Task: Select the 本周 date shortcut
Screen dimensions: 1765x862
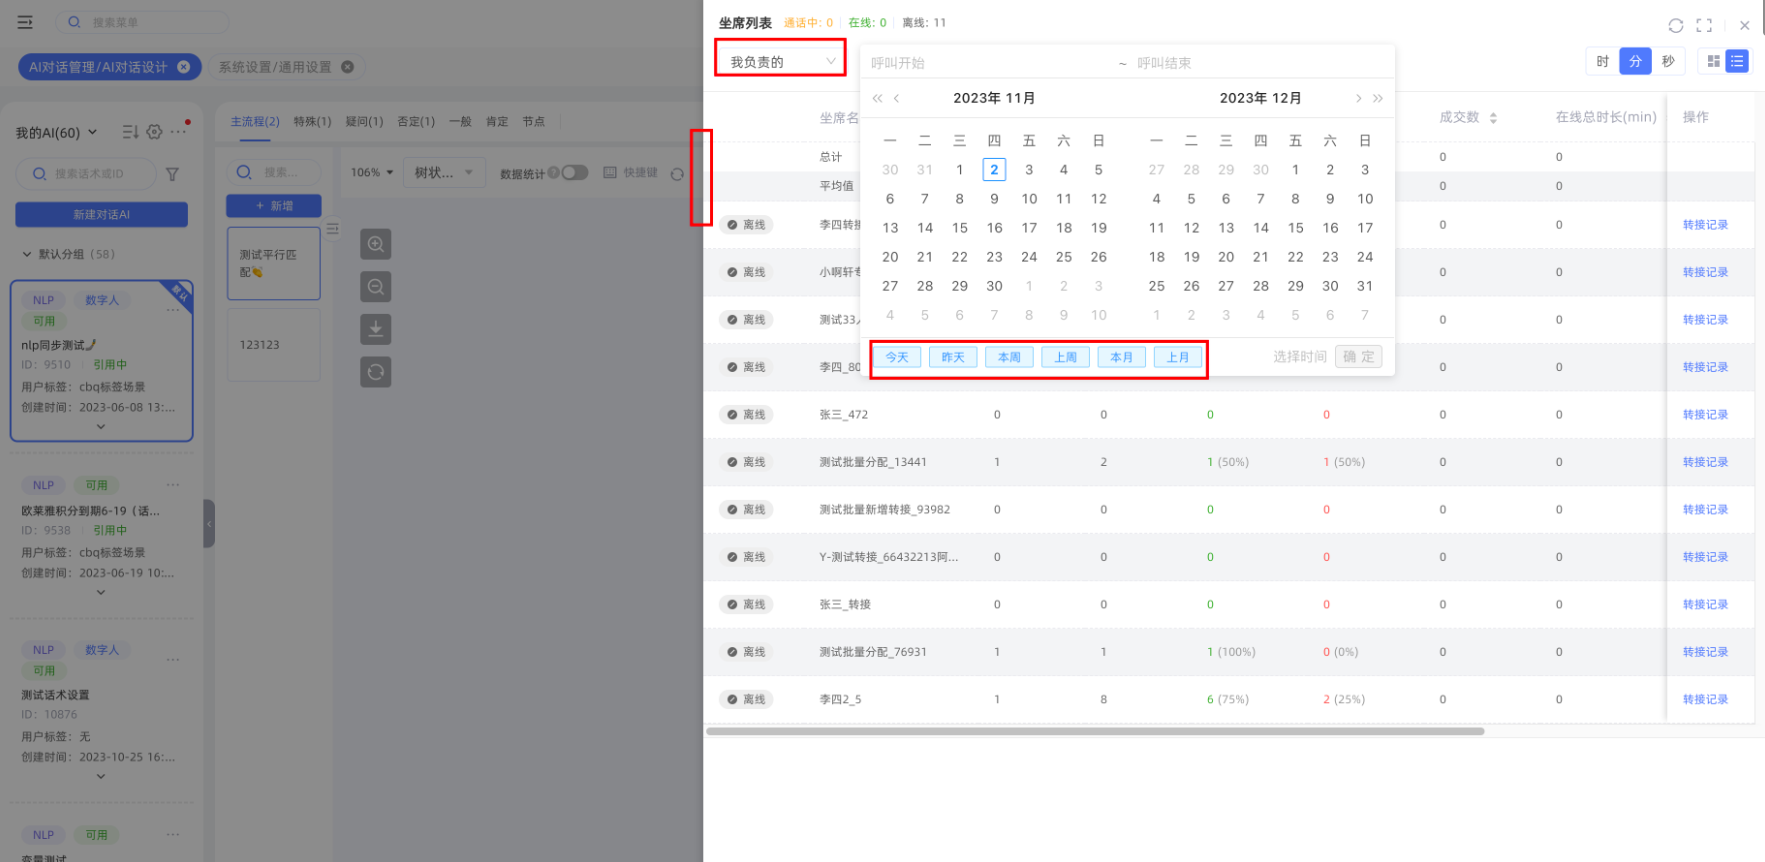Action: click(x=1009, y=357)
